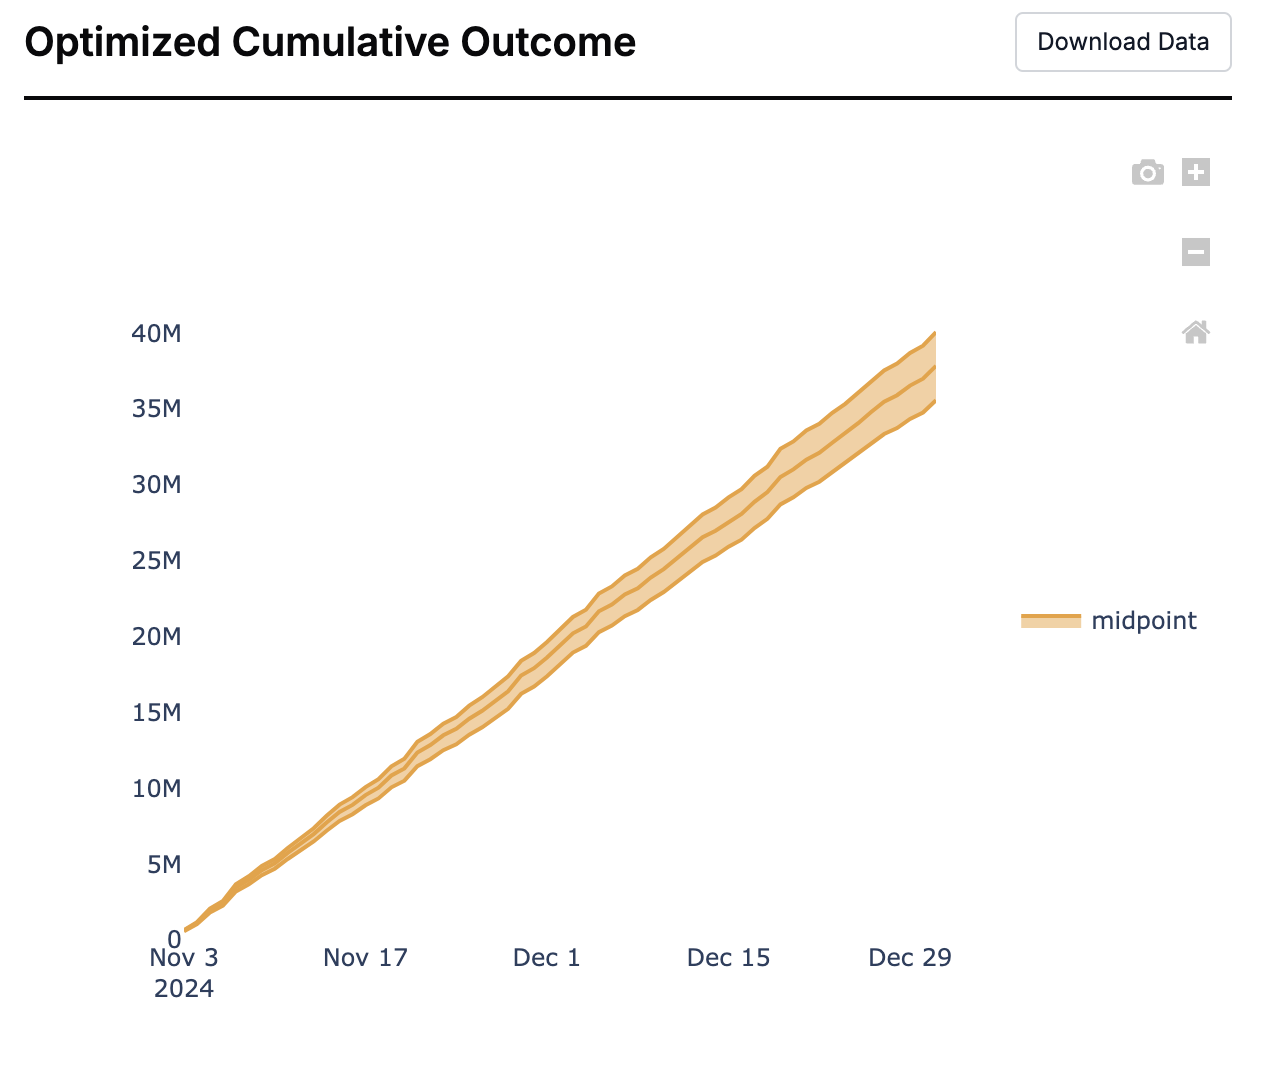1284x1080 pixels.
Task: Select the 20M y-axis tick label
Action: pos(156,637)
